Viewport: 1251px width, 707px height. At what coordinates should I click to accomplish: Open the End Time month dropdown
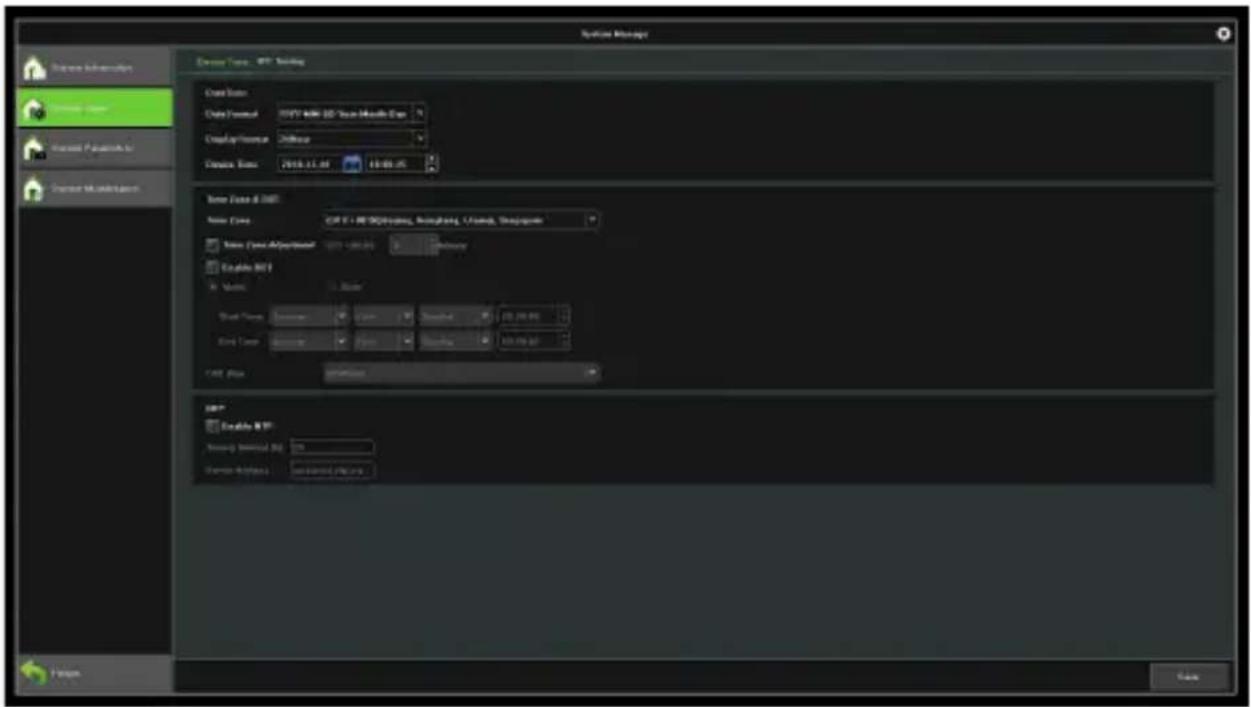tap(309, 341)
